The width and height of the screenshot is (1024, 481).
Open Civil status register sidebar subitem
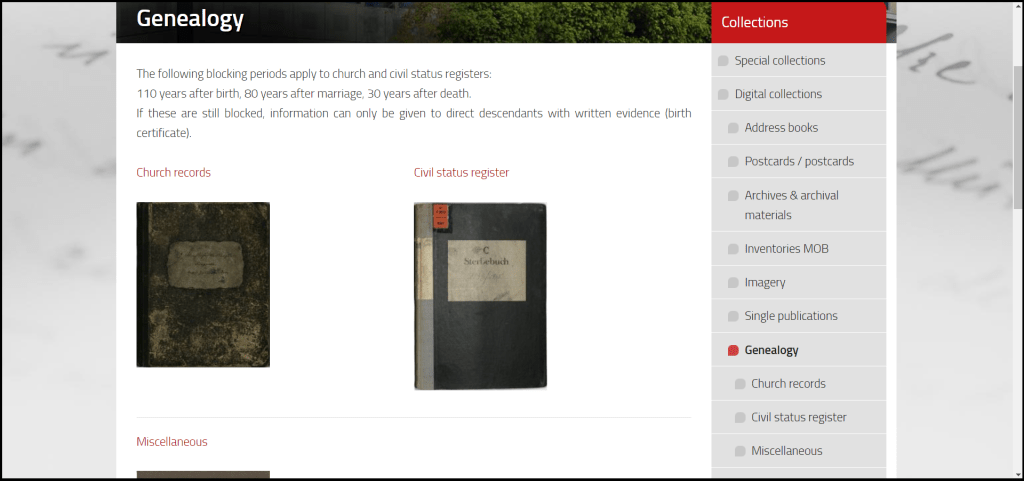pos(799,417)
